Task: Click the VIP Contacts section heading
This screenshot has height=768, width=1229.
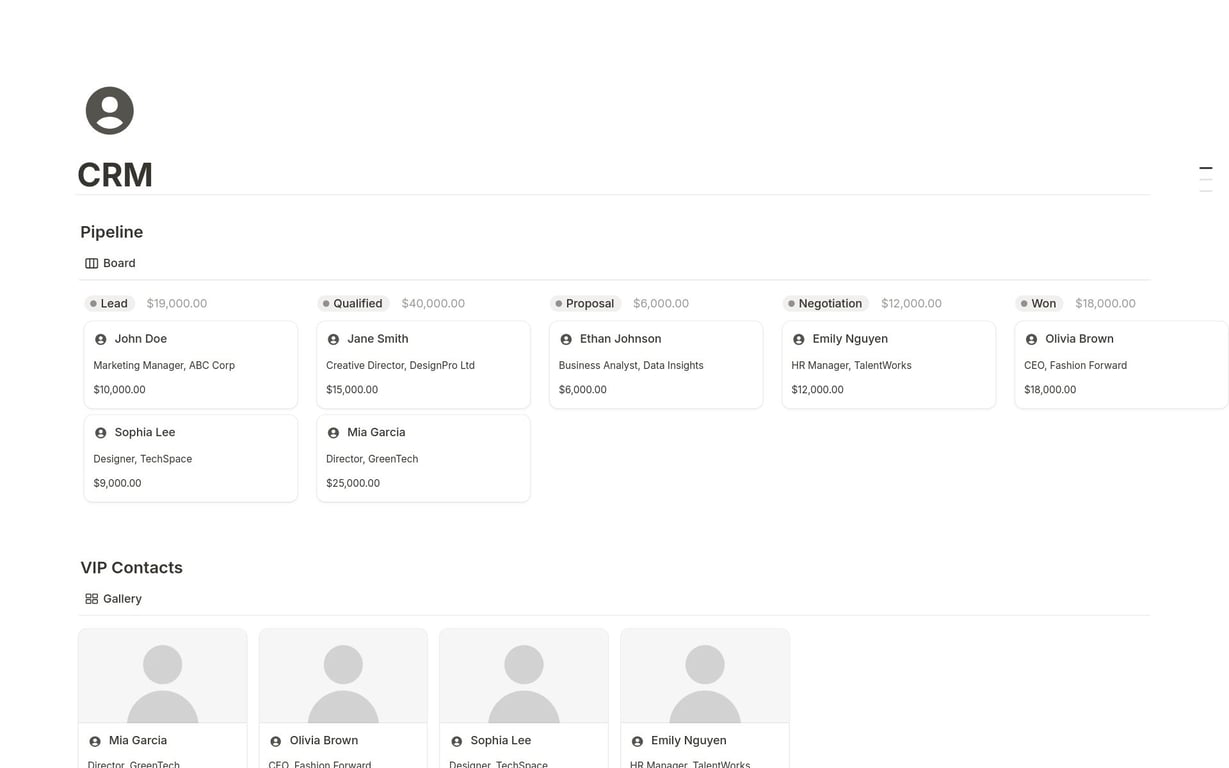Action: [132, 568]
